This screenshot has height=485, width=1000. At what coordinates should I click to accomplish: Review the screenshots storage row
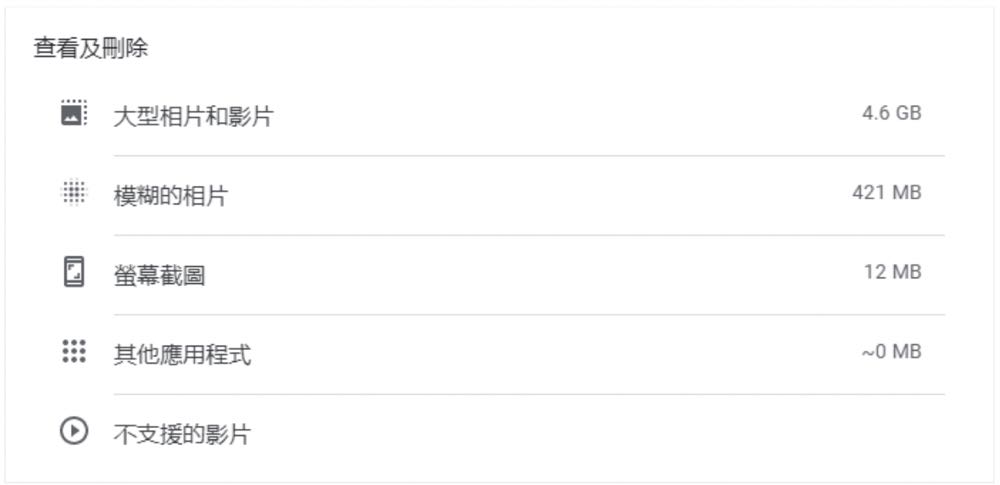(x=500, y=274)
